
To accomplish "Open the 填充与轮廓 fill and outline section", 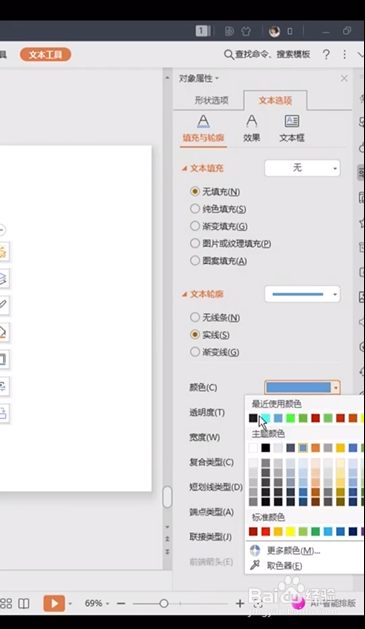I will tap(203, 128).
